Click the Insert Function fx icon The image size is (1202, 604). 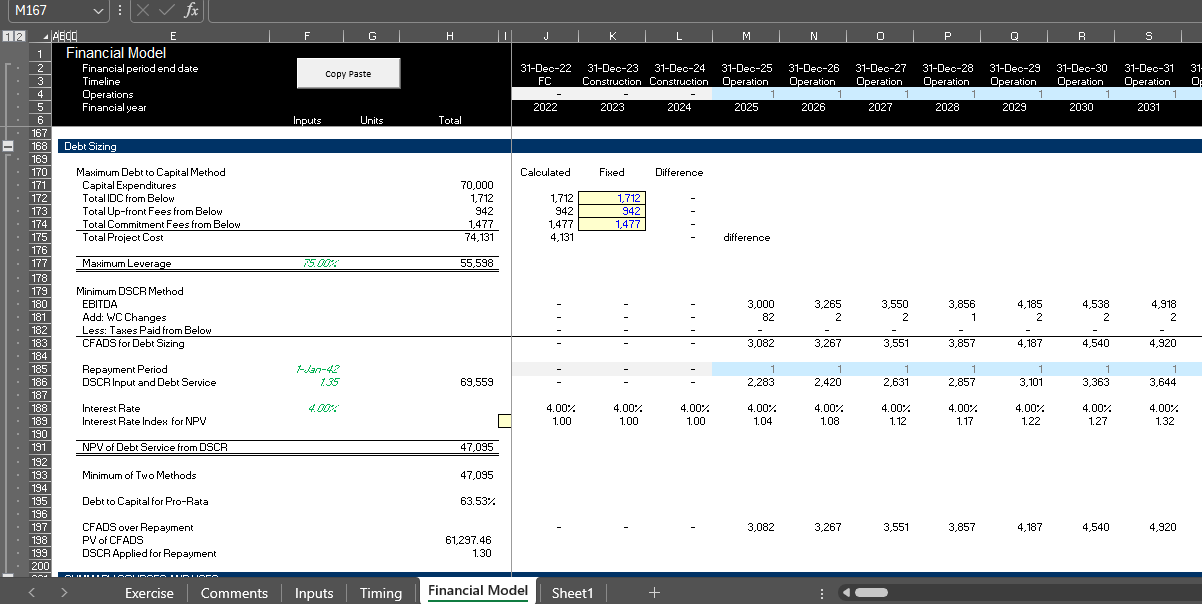[x=191, y=10]
